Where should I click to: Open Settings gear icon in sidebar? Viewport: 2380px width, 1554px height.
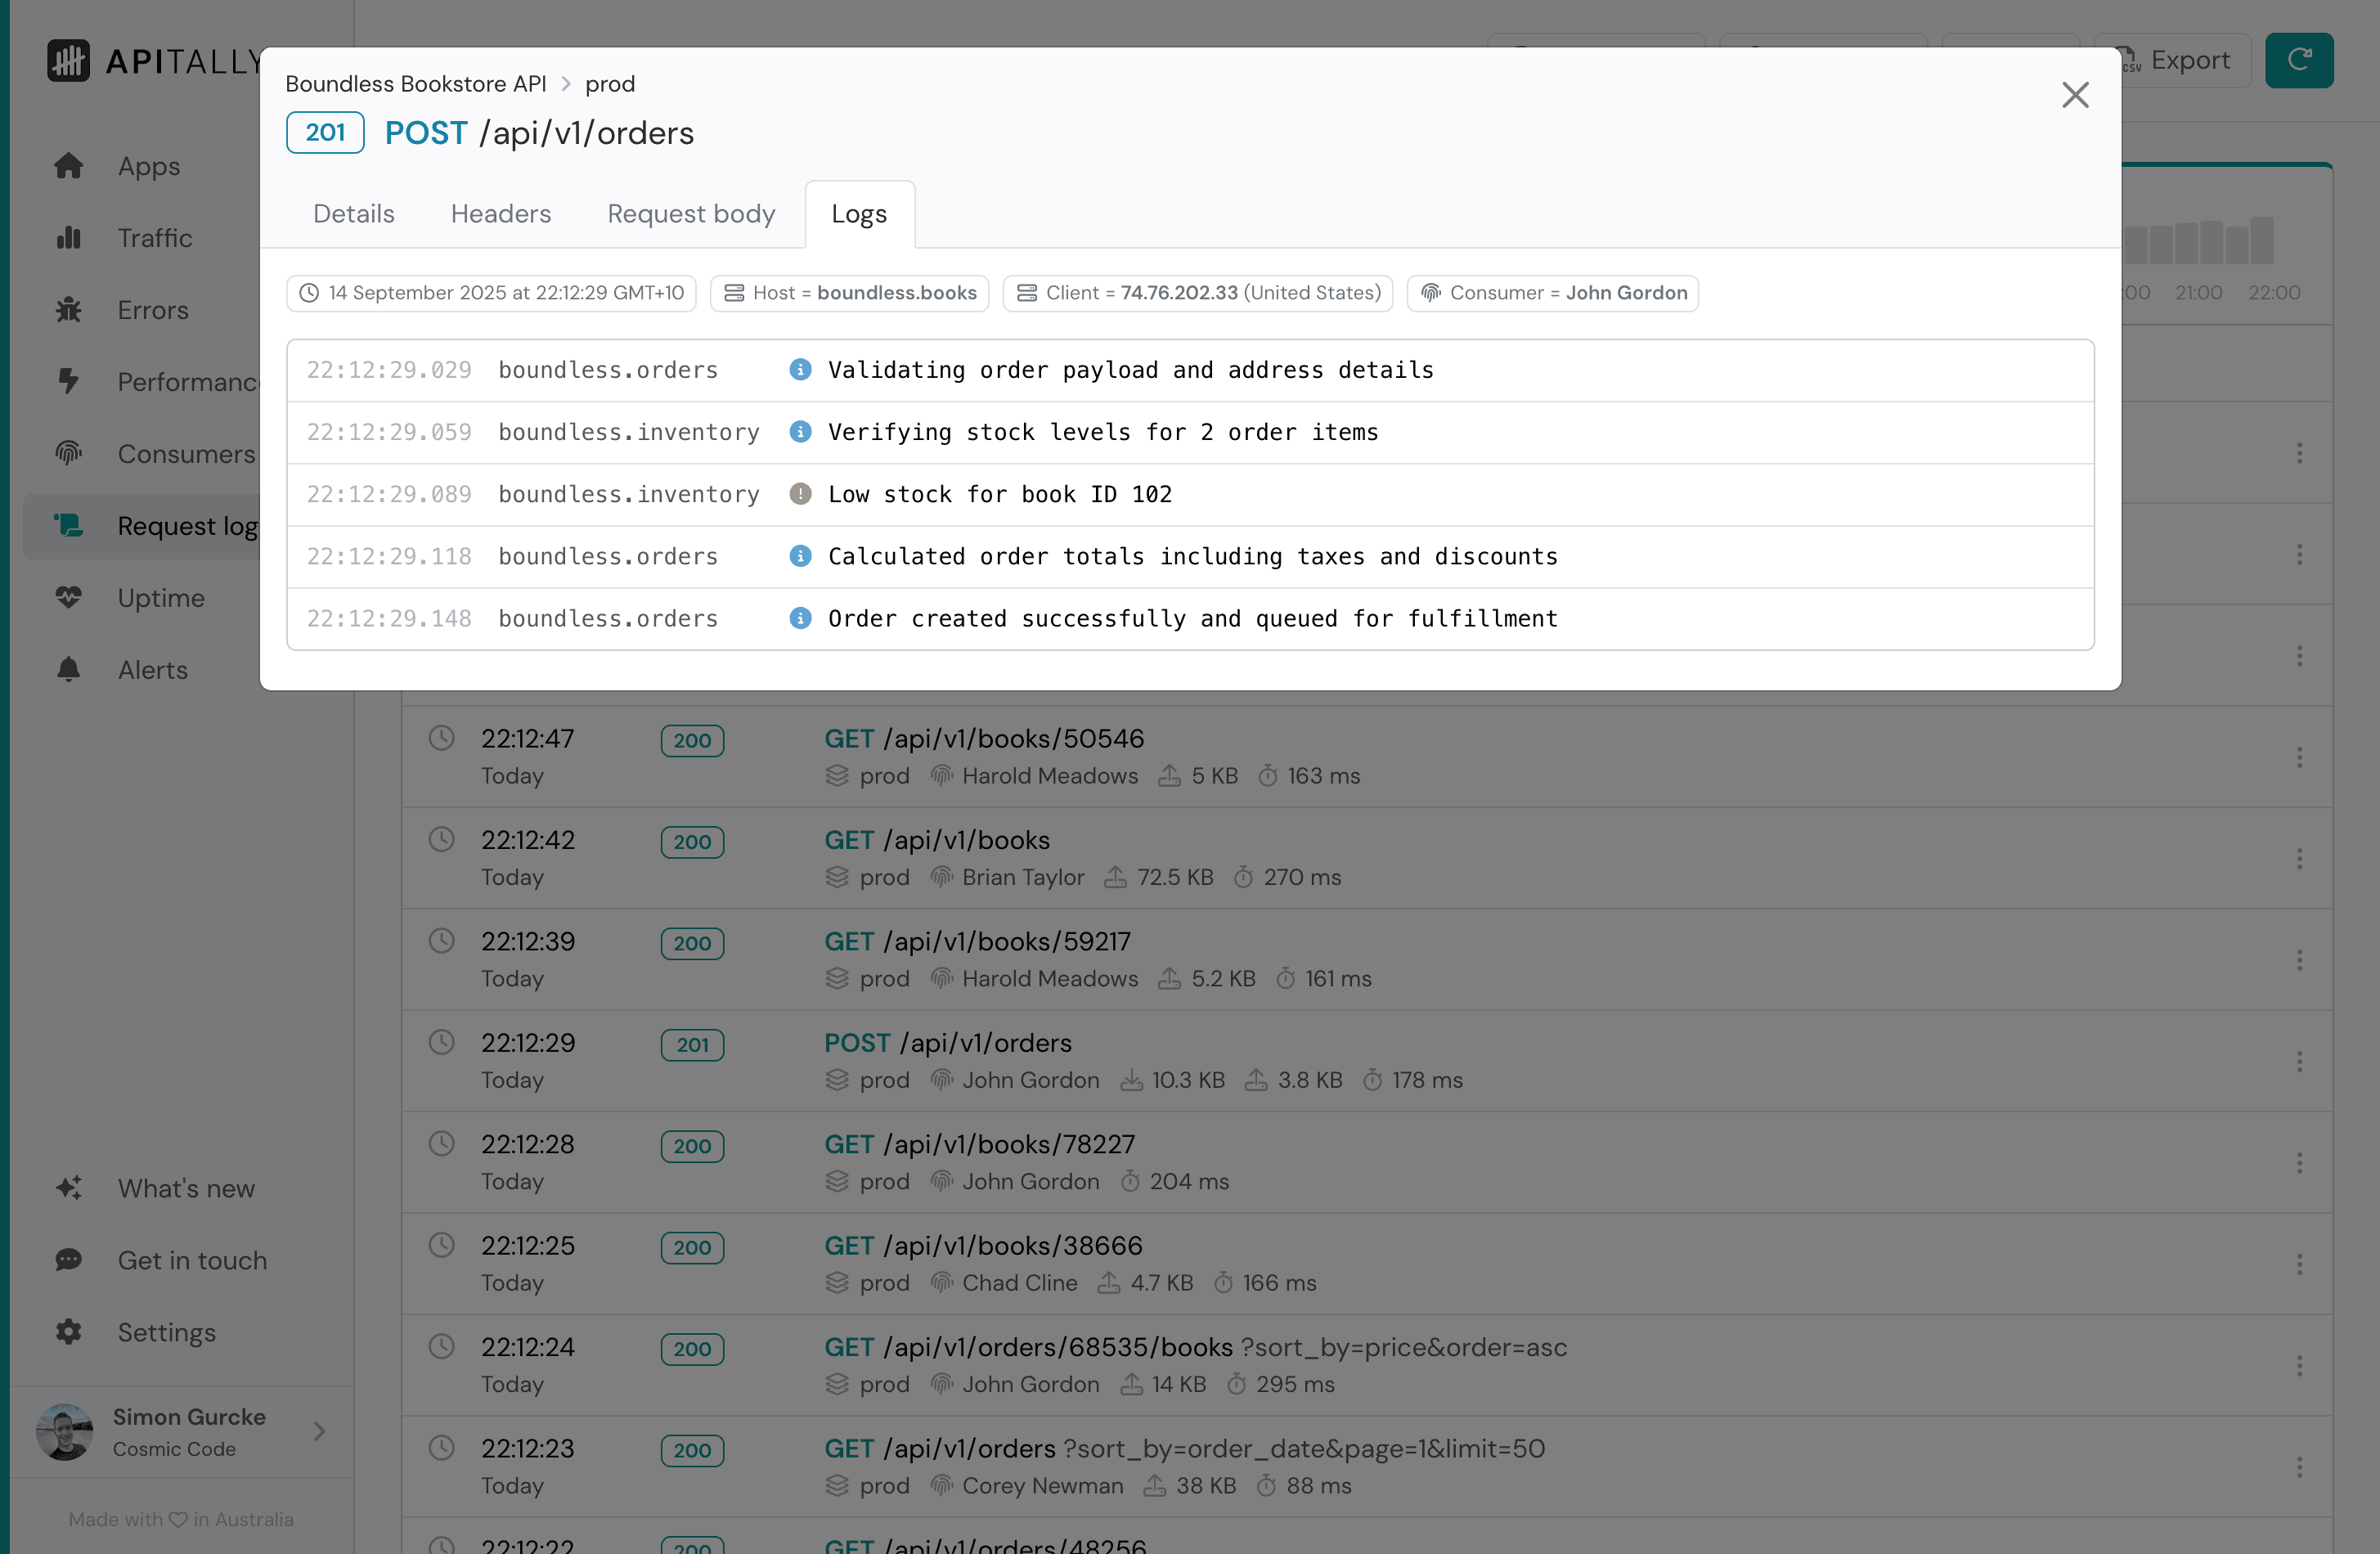point(68,1332)
